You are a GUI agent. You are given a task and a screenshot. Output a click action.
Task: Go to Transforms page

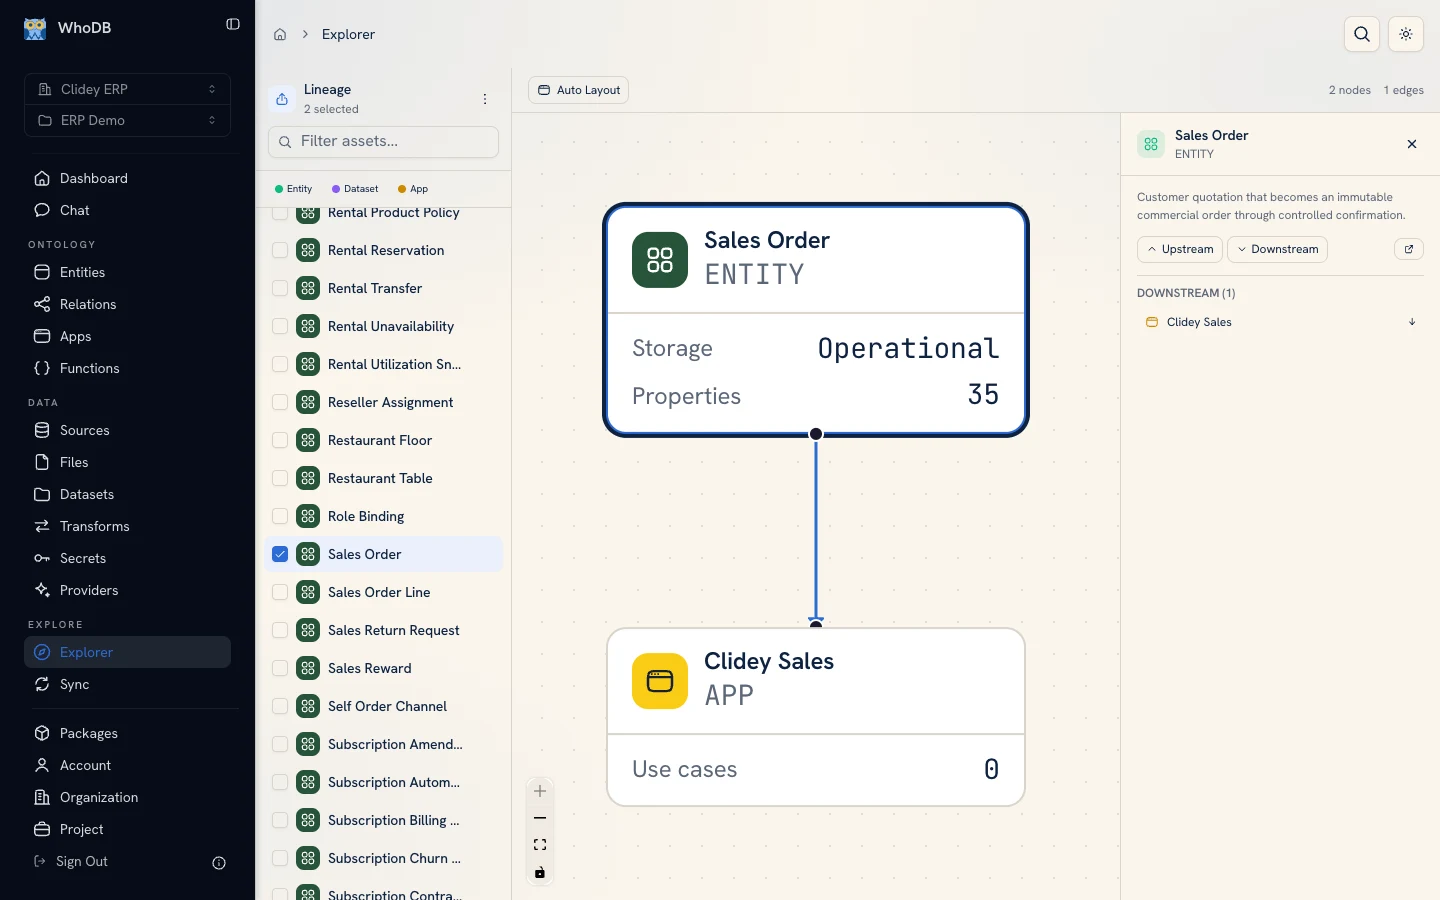click(127, 526)
